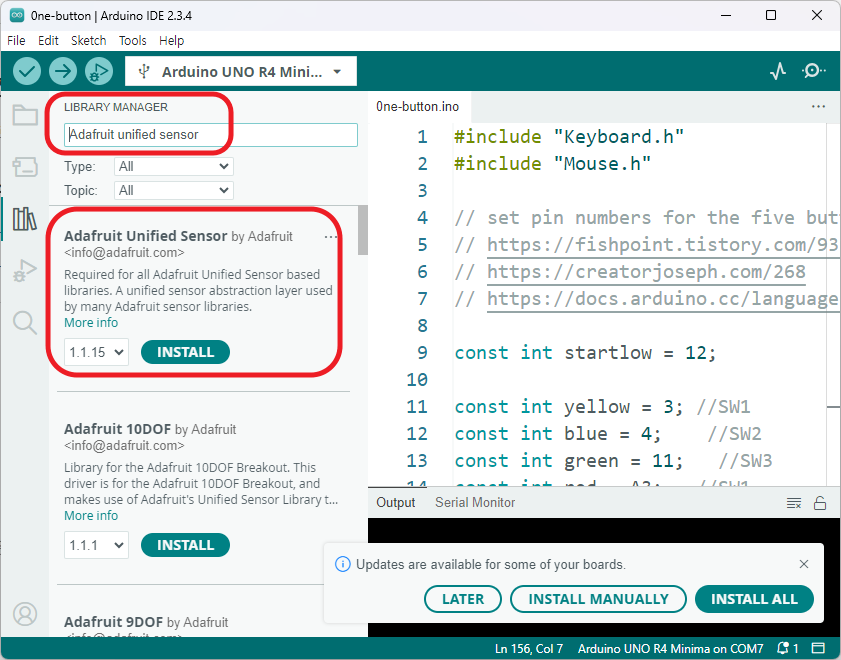Click the Arduino IDE app logo icon

[x=17, y=16]
